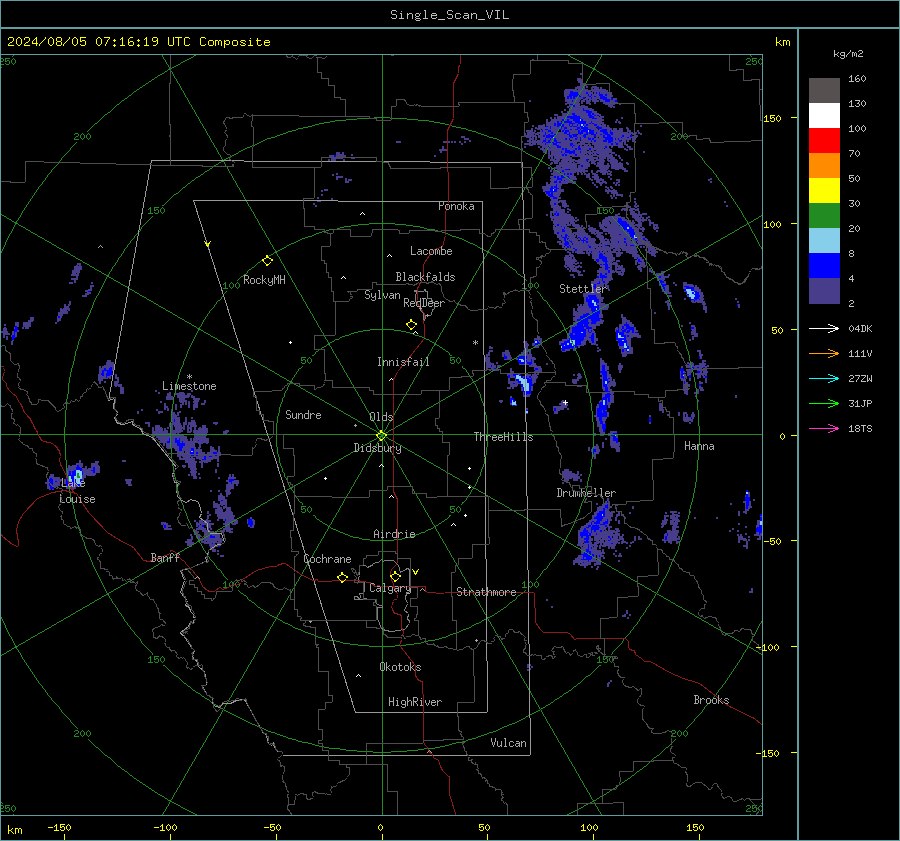The height and width of the screenshot is (841, 900).
Task: Select the yellow 30-50 color swatch
Action: [824, 191]
